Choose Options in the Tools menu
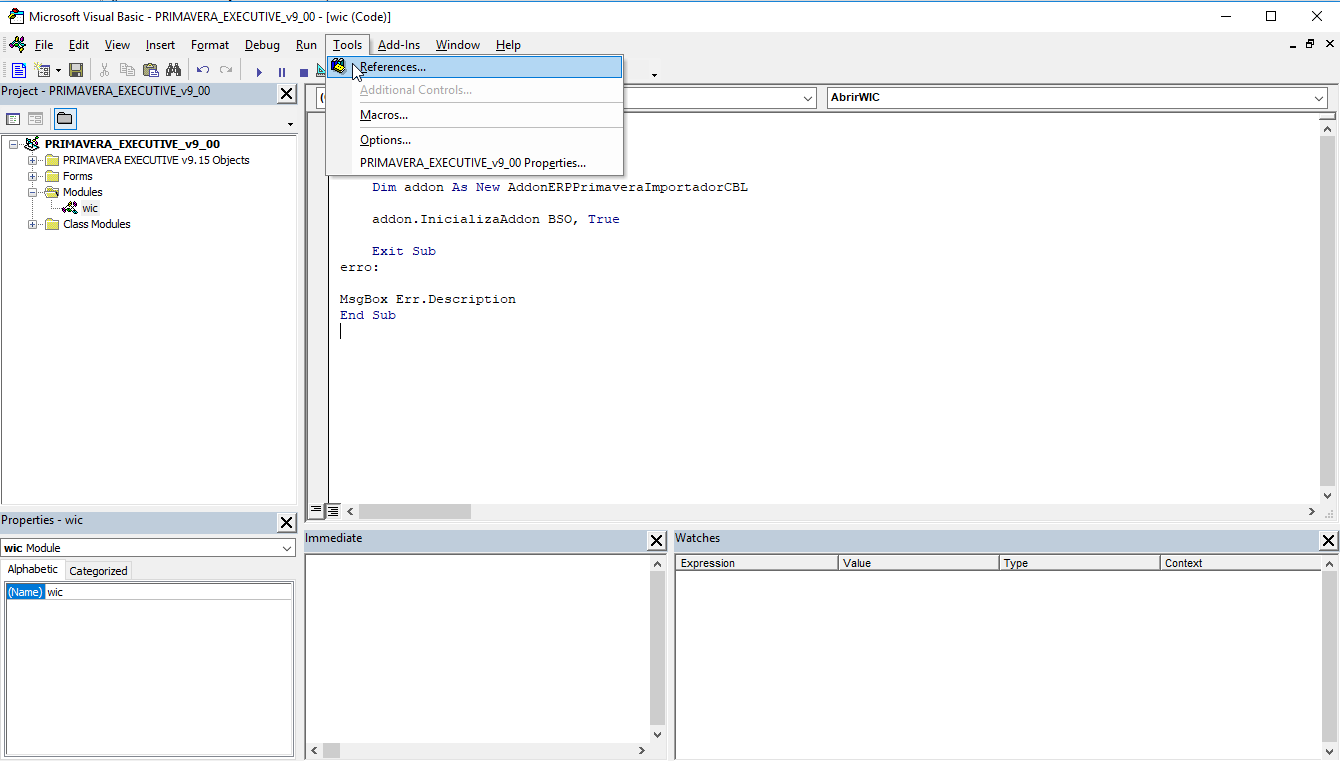Viewport: 1340px width, 761px height. tap(385, 140)
